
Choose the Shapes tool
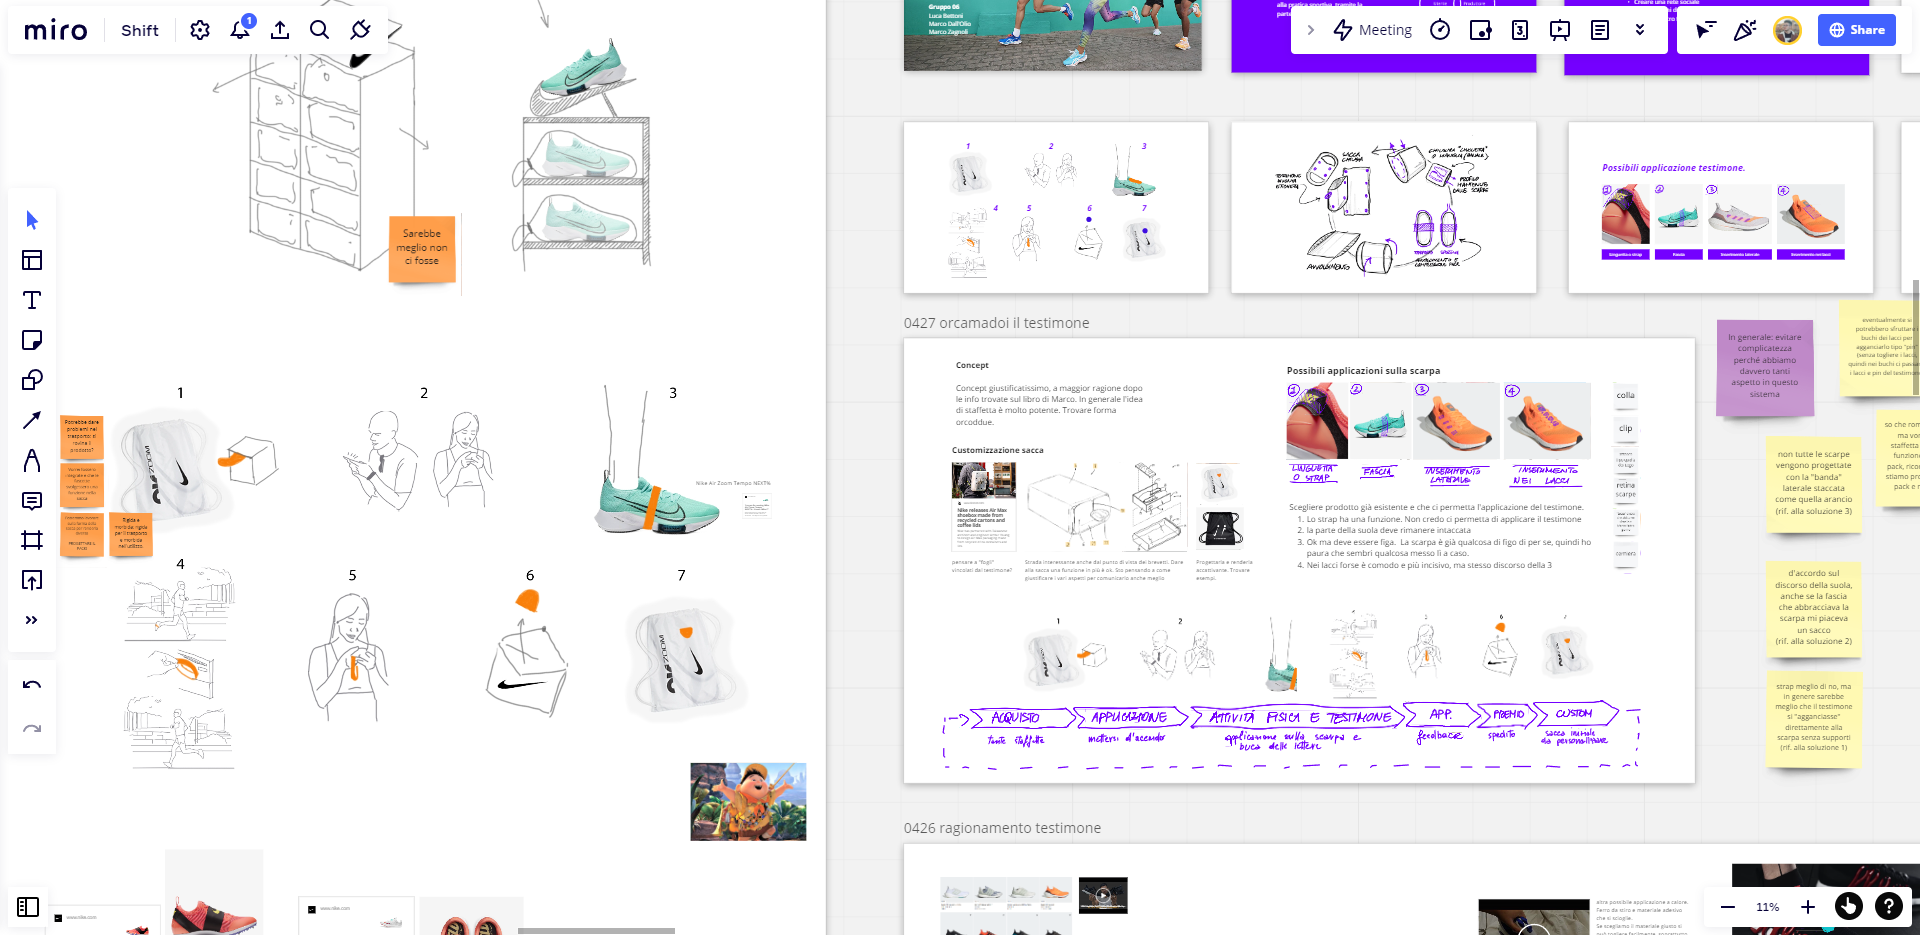pyautogui.click(x=32, y=380)
